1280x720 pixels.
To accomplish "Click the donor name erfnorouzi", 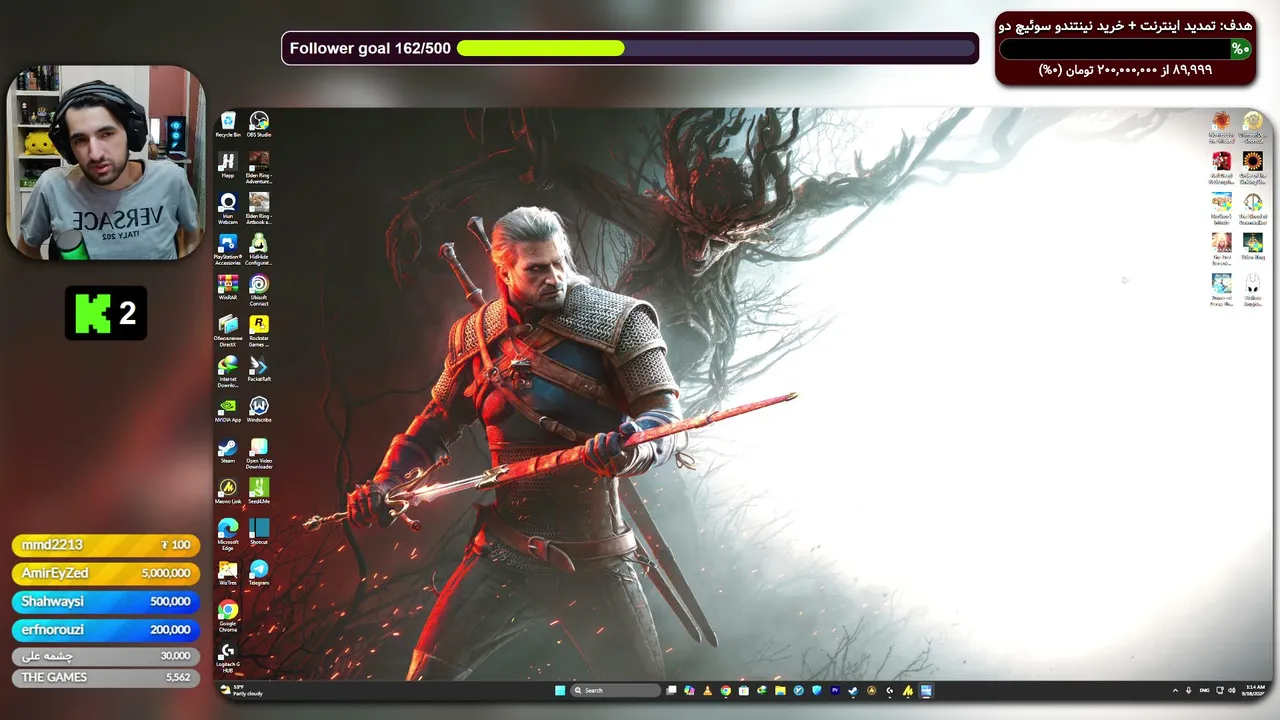I will point(53,629).
